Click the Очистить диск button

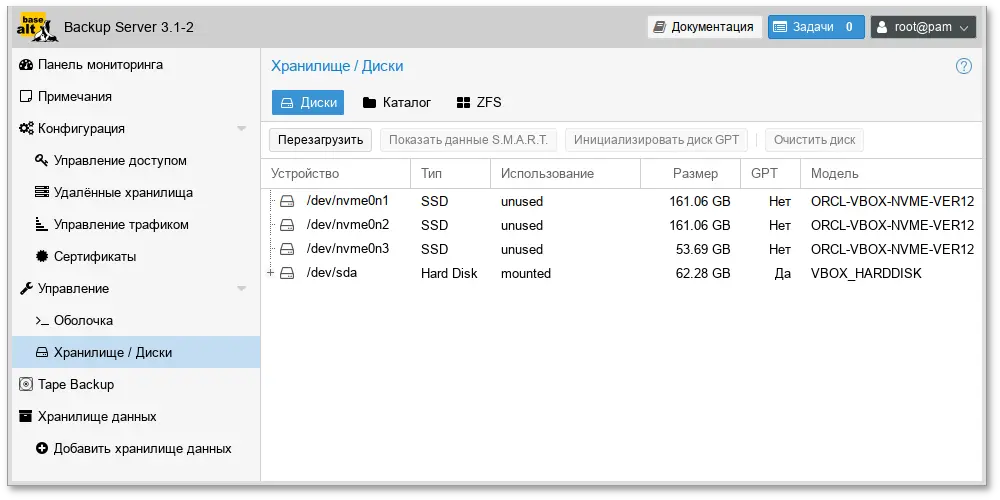pyautogui.click(x=814, y=140)
